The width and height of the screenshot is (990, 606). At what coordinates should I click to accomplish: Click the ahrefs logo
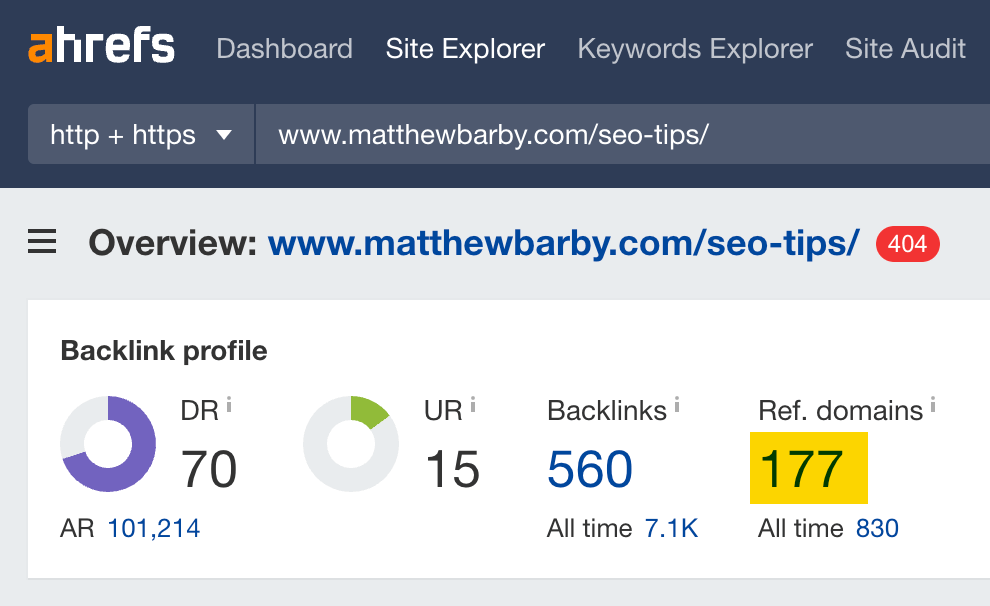pos(100,45)
